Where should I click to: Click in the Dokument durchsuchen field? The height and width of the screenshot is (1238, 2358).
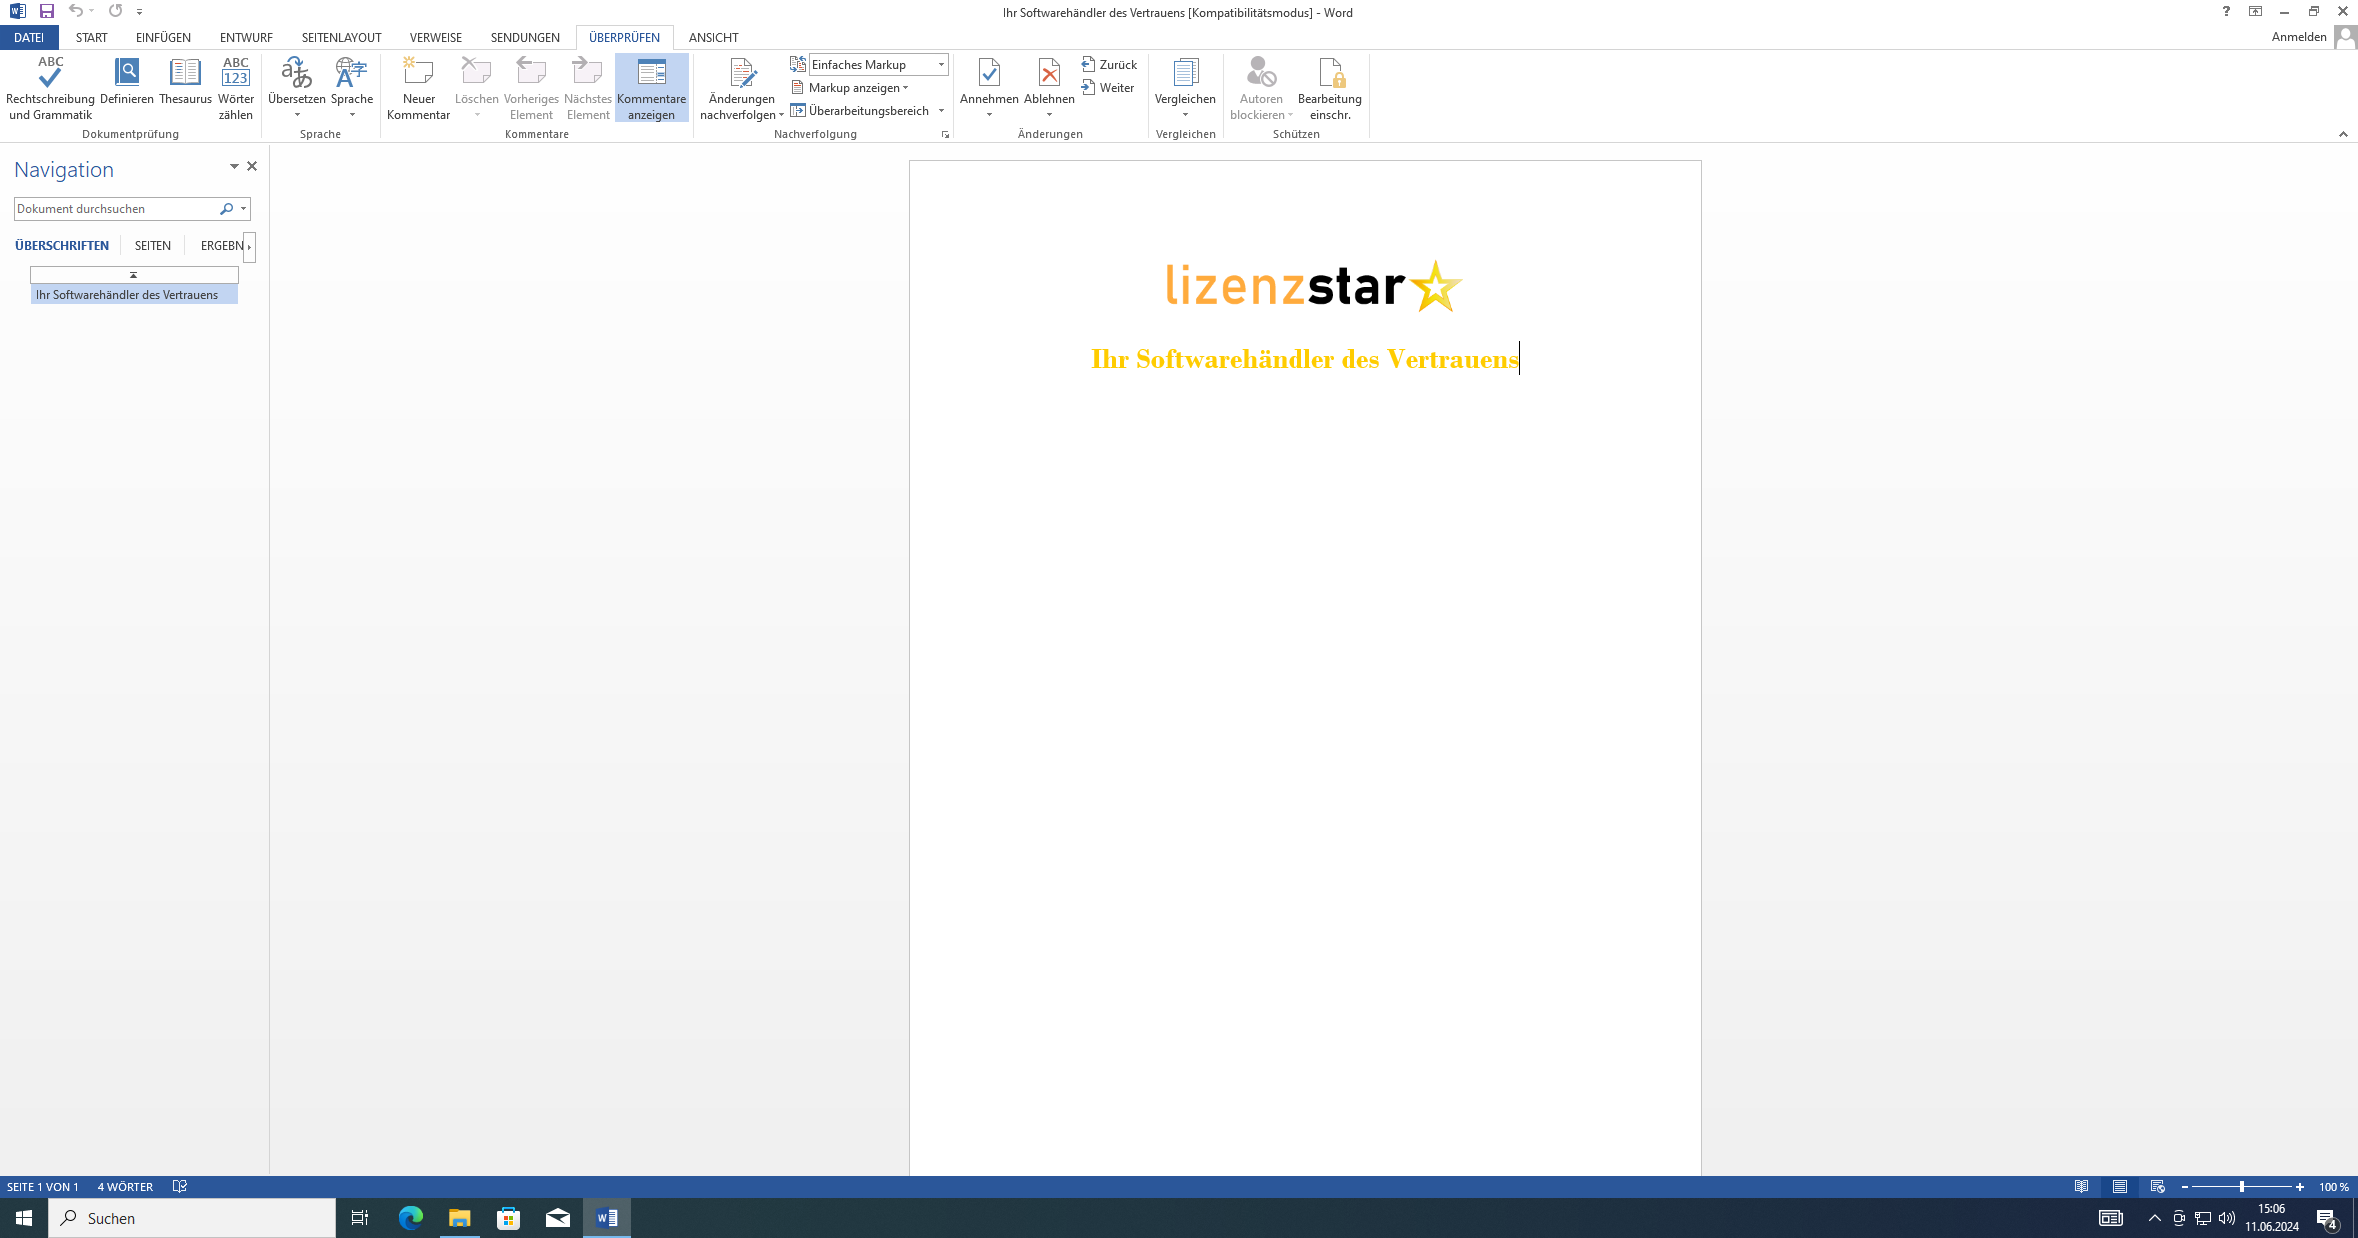116,209
